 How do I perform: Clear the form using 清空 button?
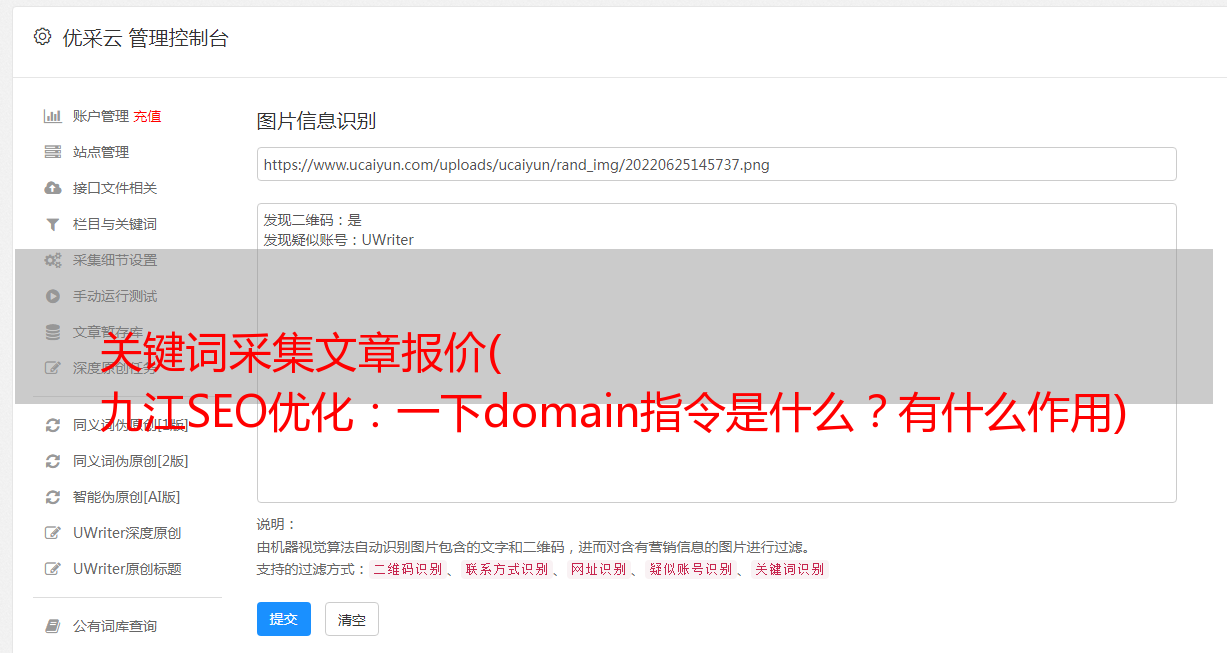coord(352,619)
